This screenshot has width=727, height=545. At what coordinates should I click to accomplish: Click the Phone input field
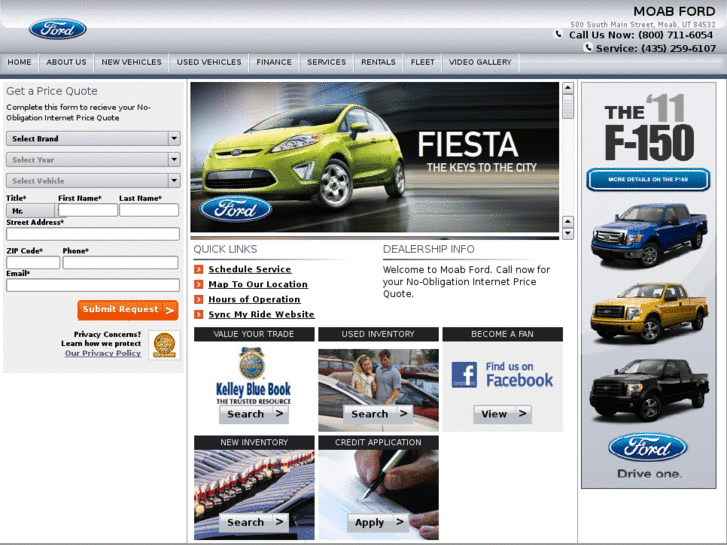121,263
